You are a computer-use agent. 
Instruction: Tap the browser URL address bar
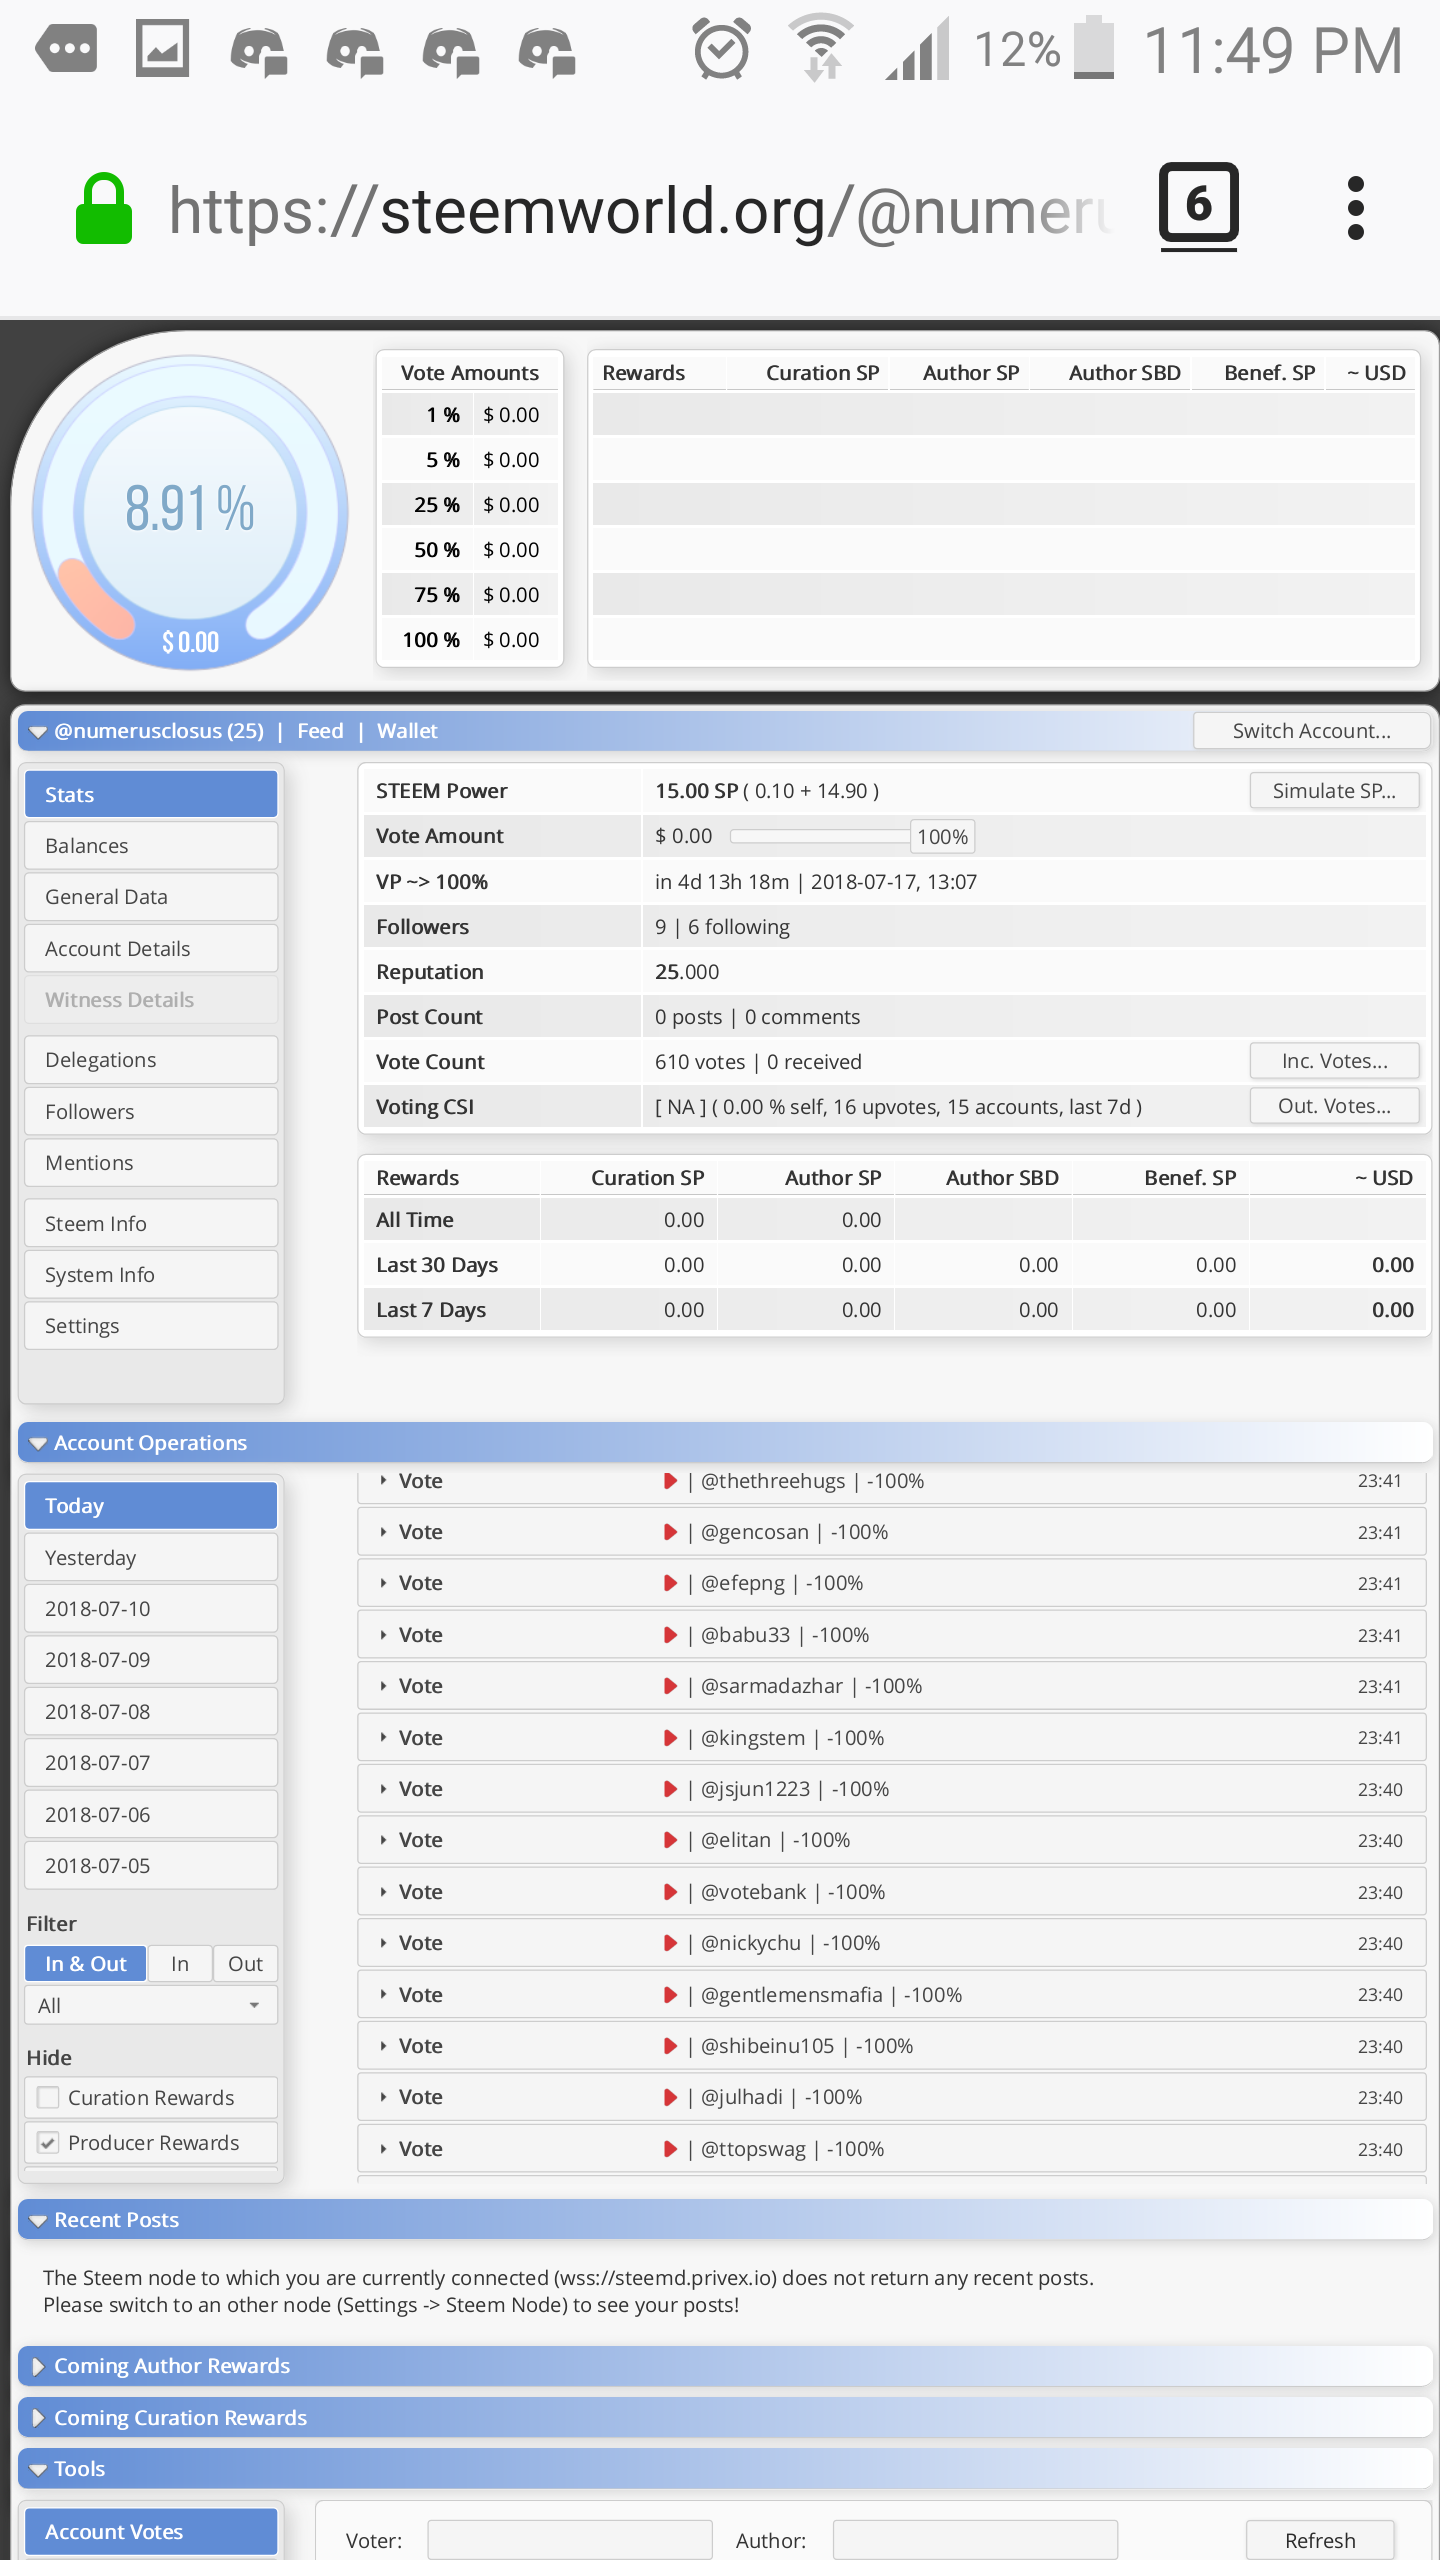[x=640, y=210]
